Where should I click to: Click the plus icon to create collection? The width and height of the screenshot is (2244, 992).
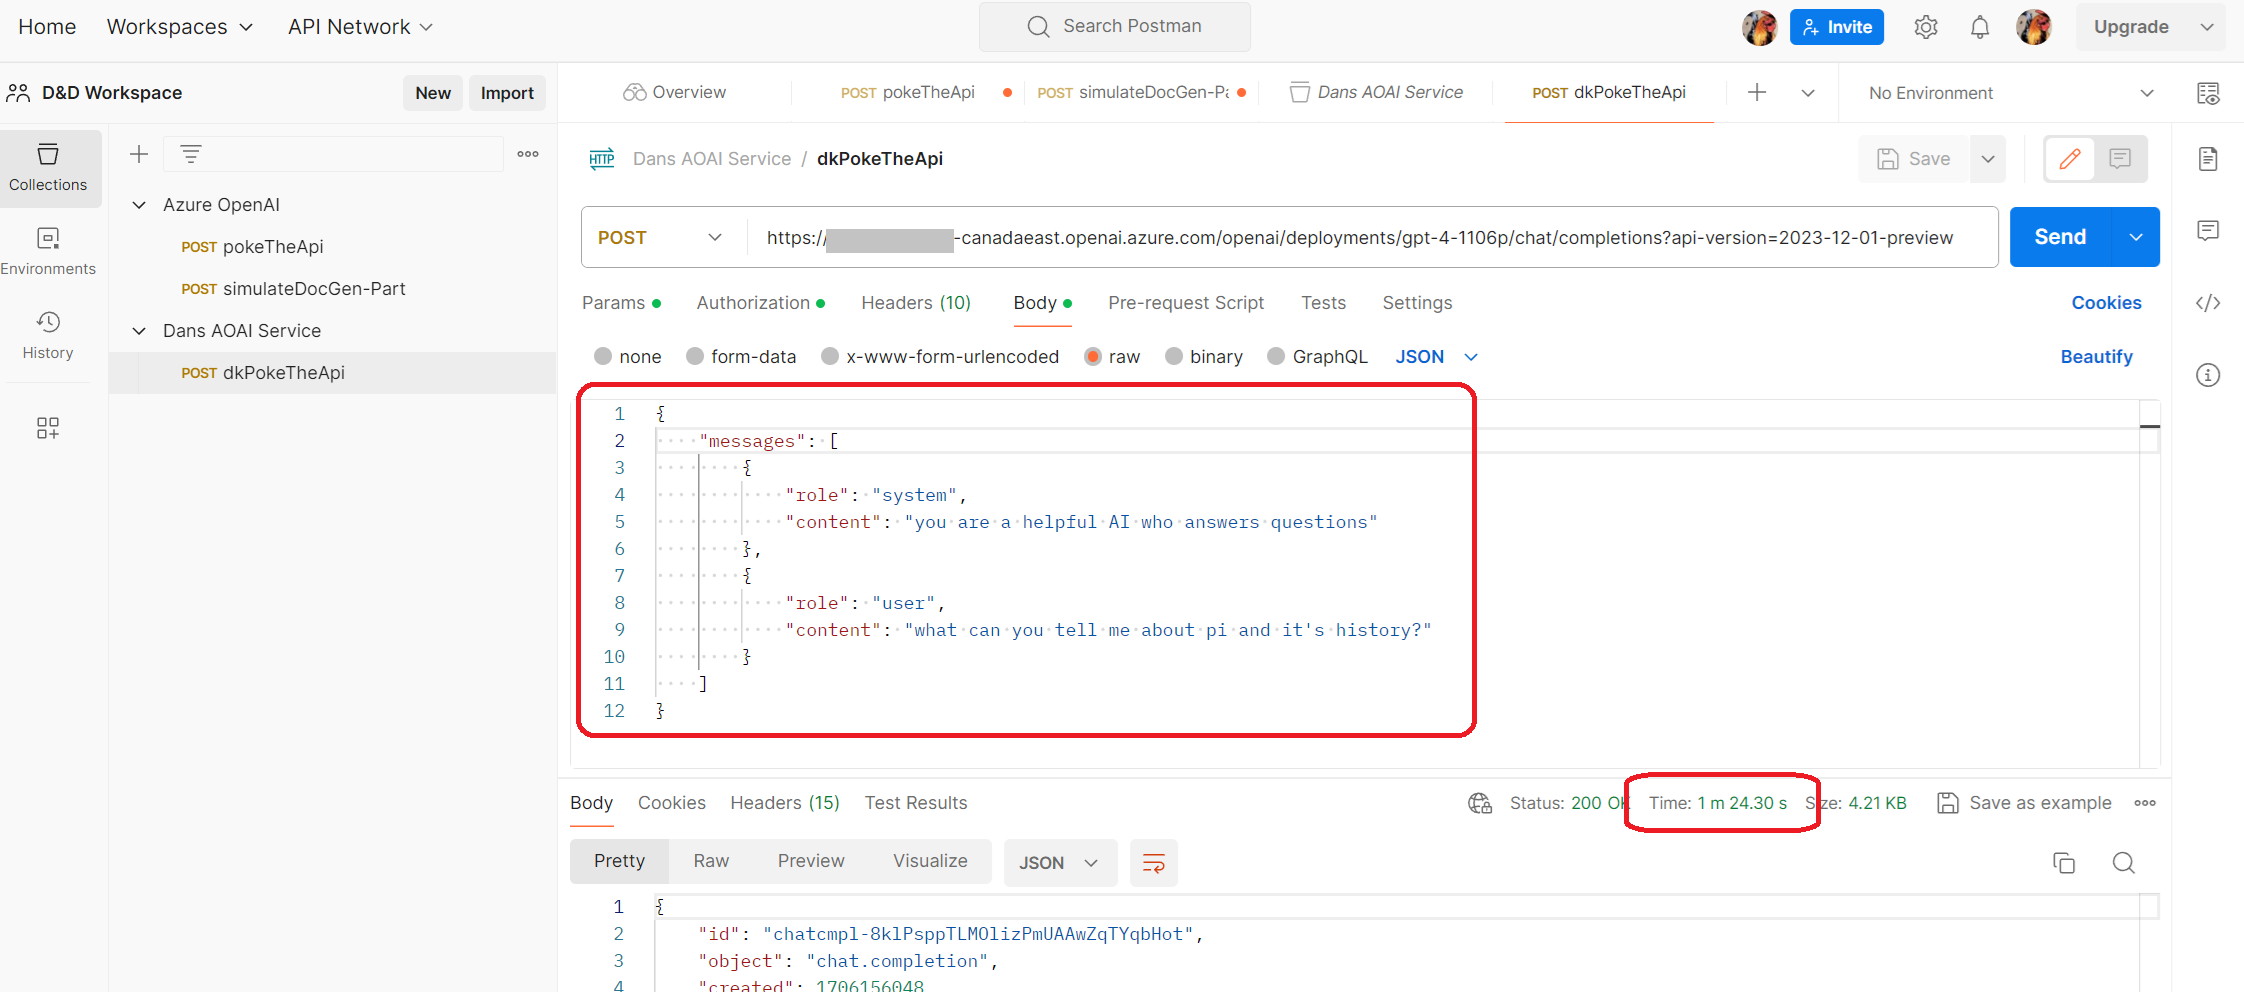(139, 154)
